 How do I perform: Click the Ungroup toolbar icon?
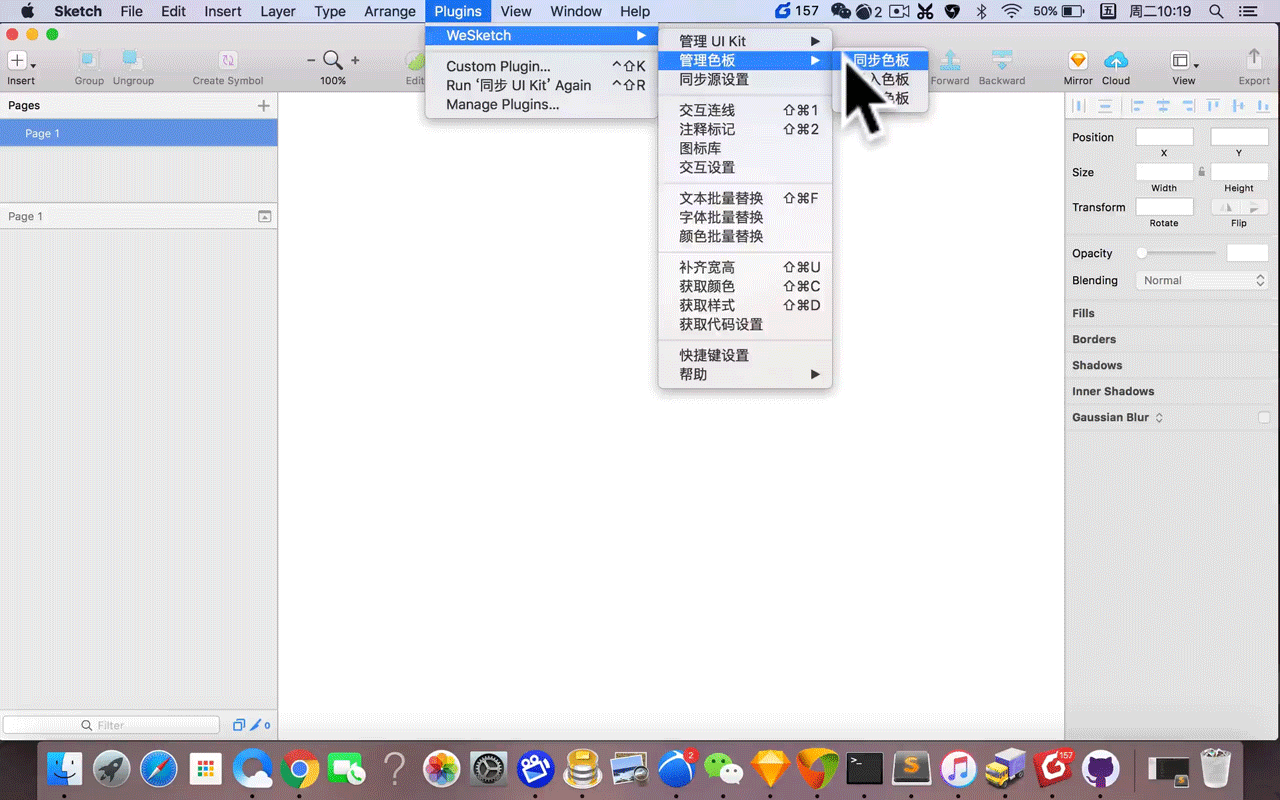coord(133,60)
